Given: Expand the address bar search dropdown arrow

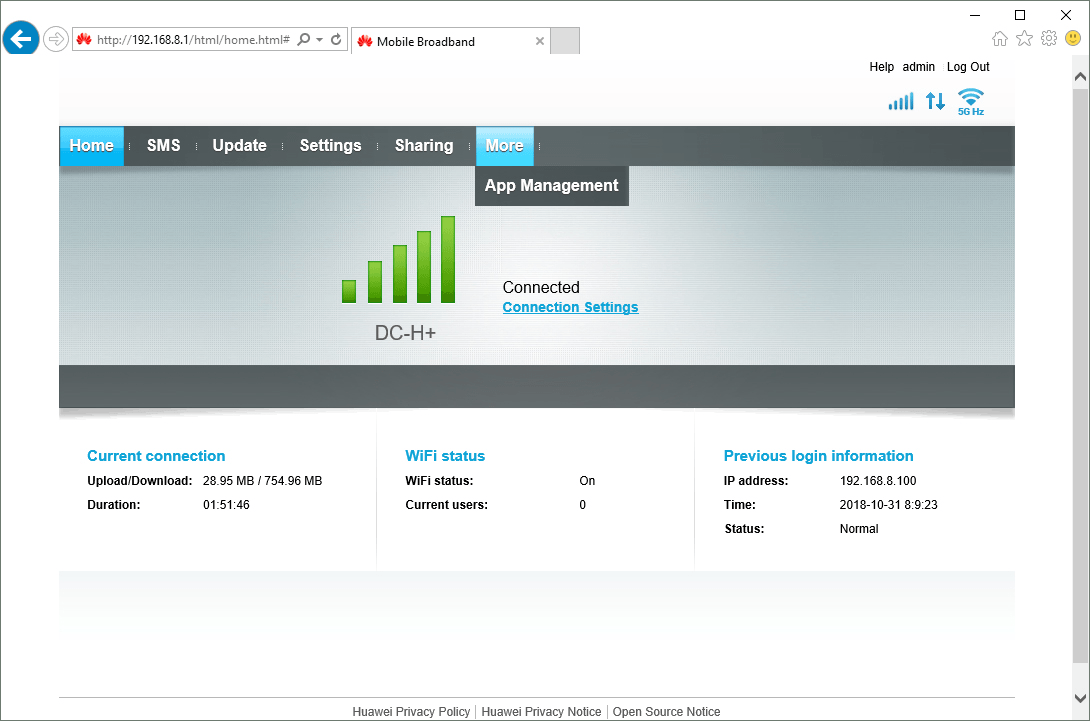Looking at the screenshot, I should (320, 40).
